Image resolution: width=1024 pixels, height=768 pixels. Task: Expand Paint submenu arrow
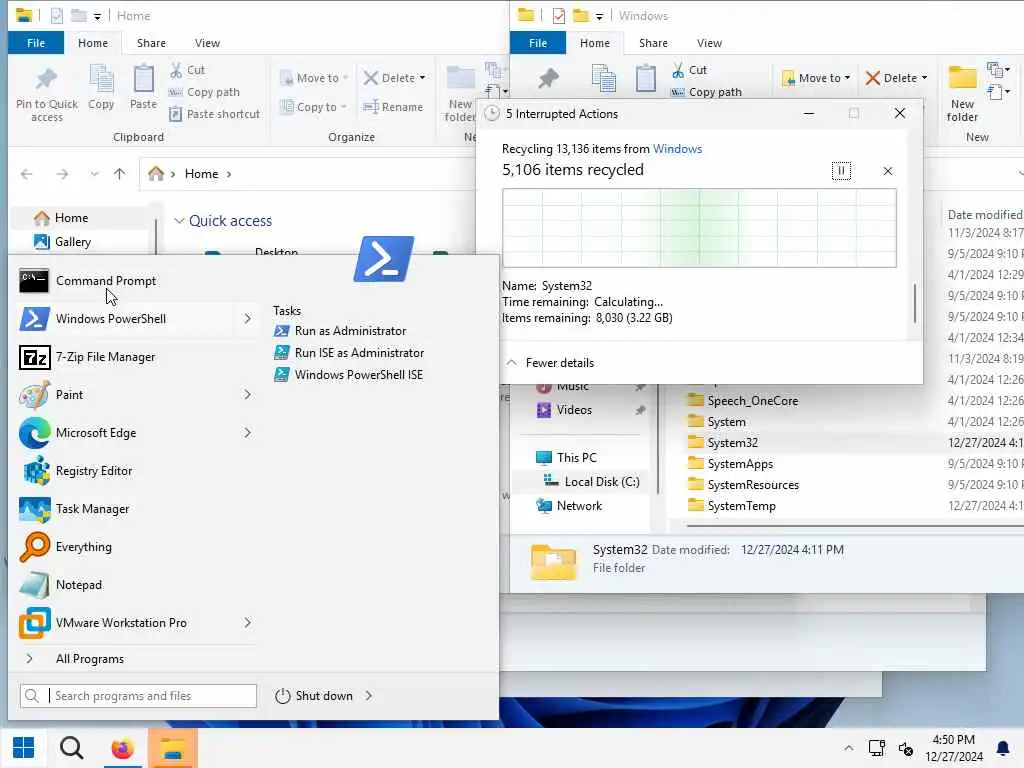pyautogui.click(x=248, y=394)
